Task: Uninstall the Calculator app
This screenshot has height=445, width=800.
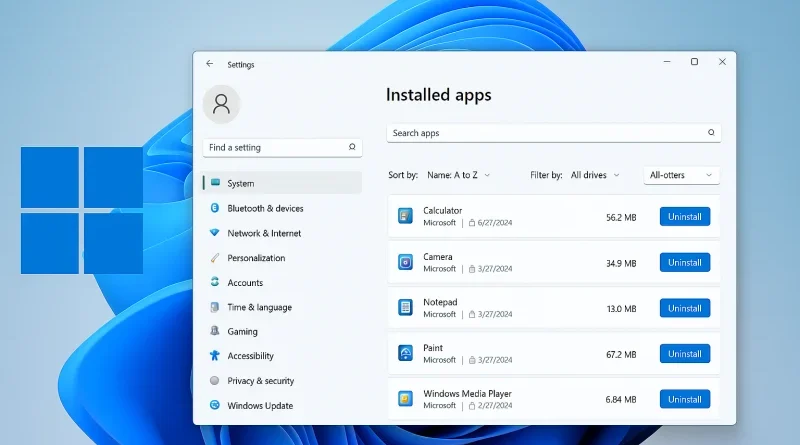Action: [x=685, y=216]
